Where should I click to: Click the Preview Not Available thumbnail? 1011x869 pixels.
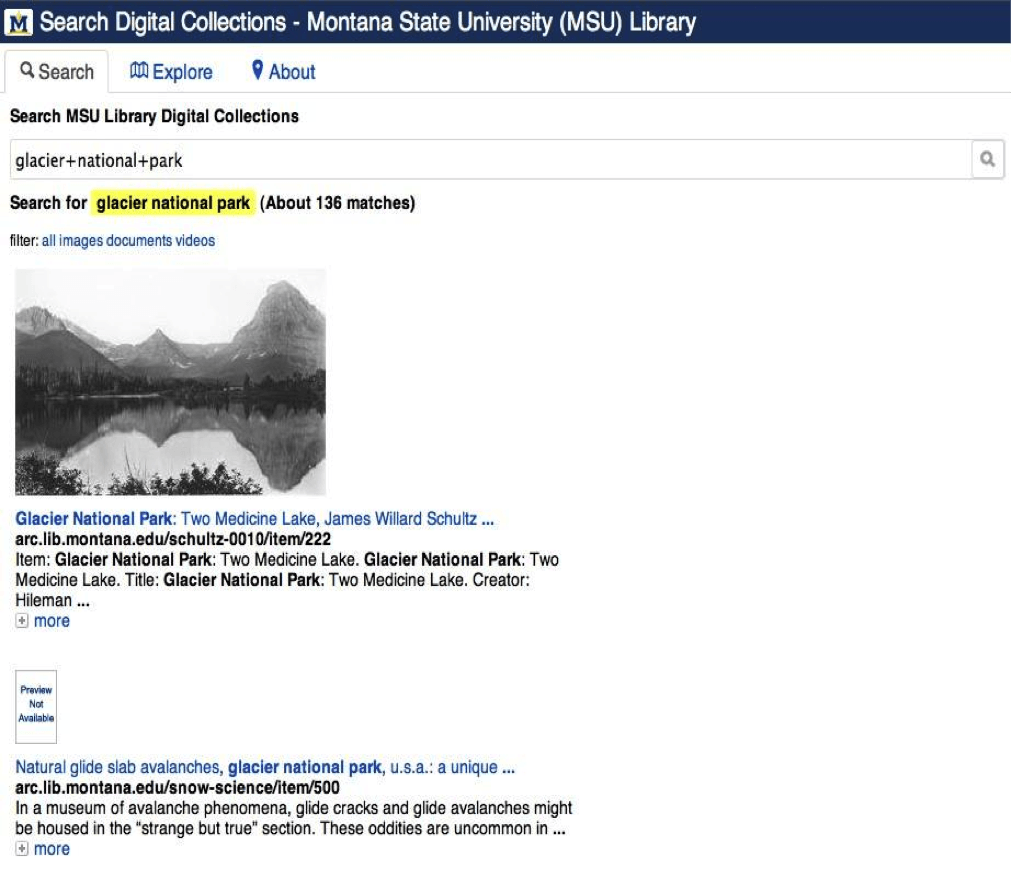tap(36, 706)
